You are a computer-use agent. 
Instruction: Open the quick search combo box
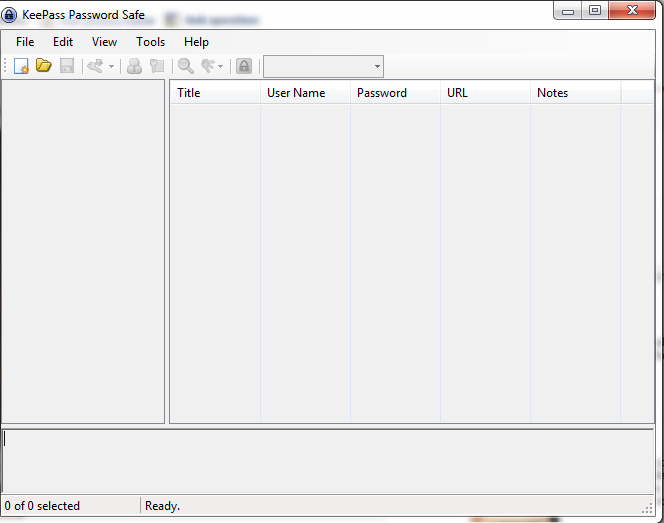coord(324,66)
